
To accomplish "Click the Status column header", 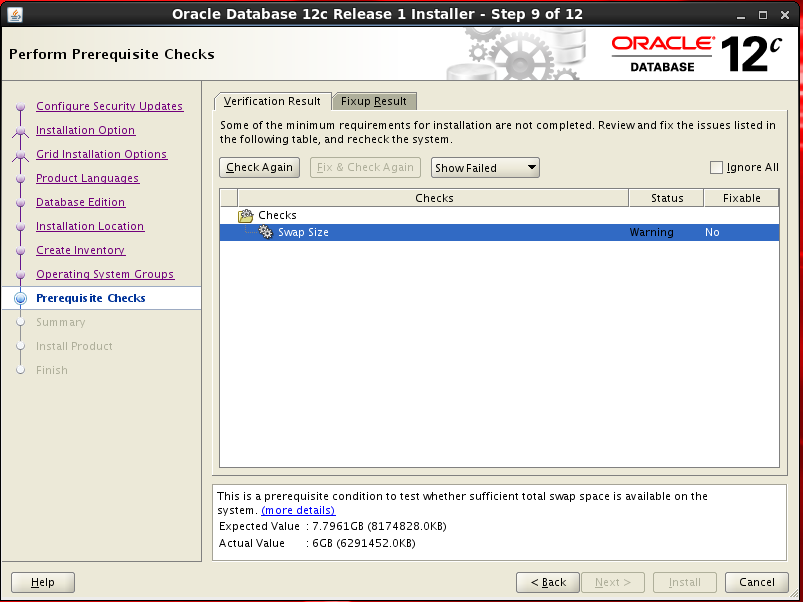I will pos(666,198).
